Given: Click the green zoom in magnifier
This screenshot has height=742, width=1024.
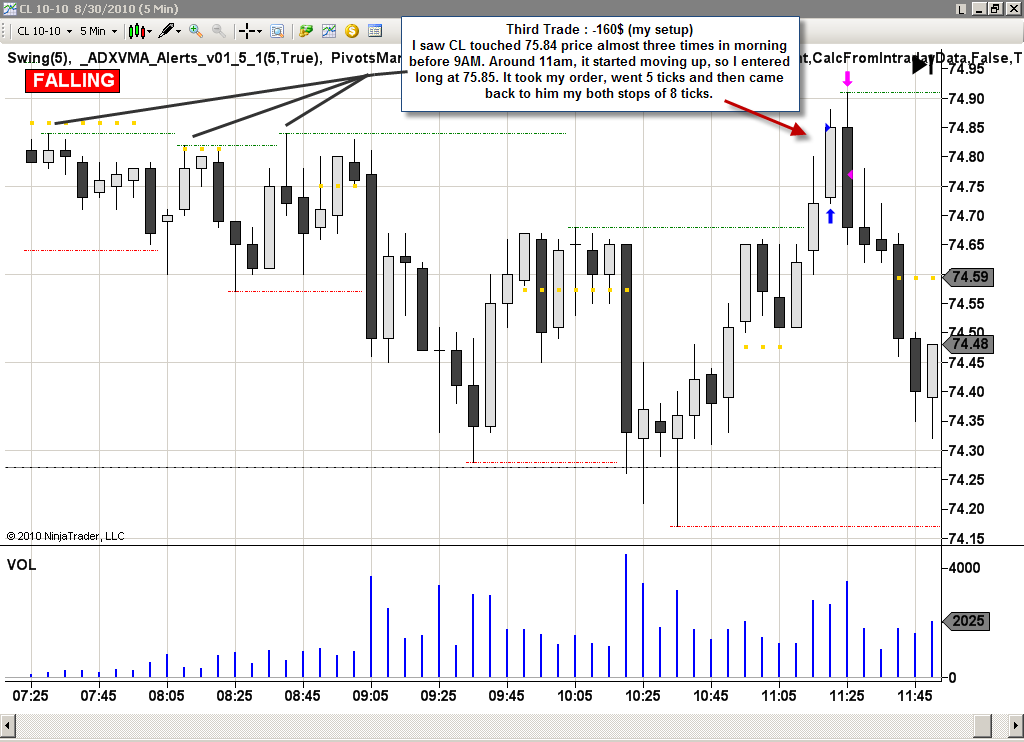Looking at the screenshot, I should pyautogui.click(x=195, y=31).
